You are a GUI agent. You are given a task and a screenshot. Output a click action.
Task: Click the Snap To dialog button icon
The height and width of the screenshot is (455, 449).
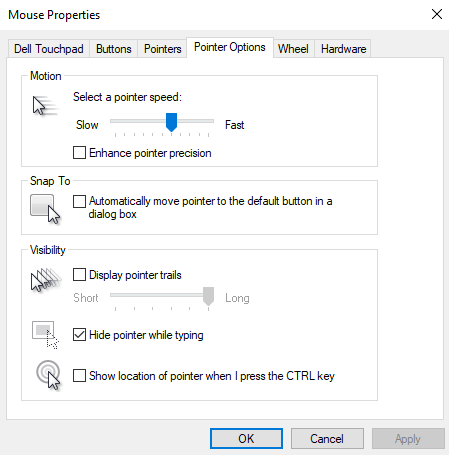tap(45, 209)
